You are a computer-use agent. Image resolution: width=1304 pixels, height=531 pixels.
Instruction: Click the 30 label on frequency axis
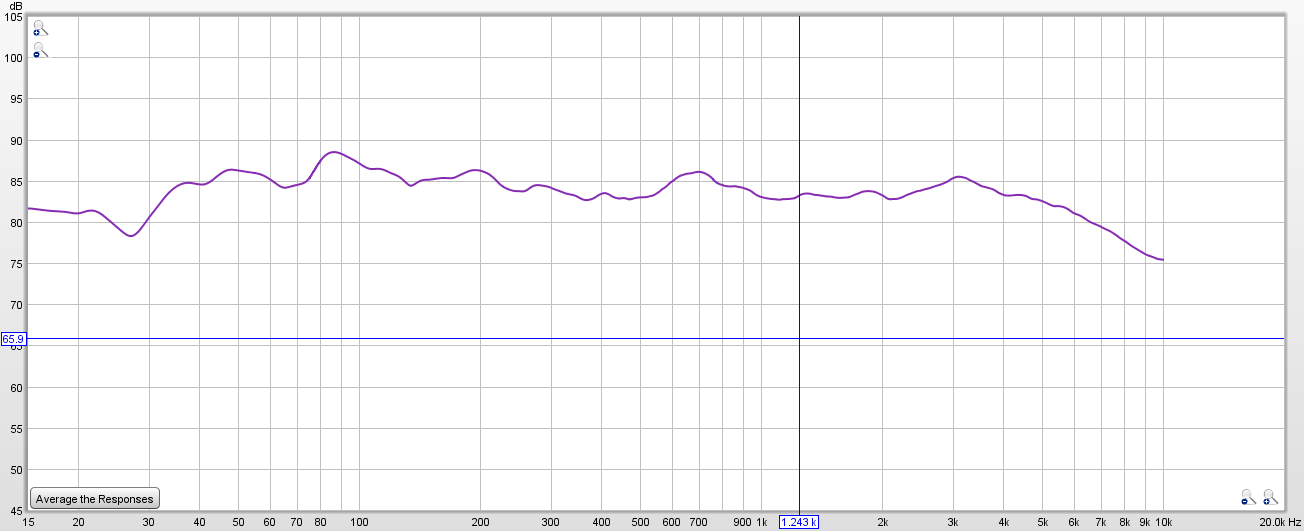(x=149, y=522)
